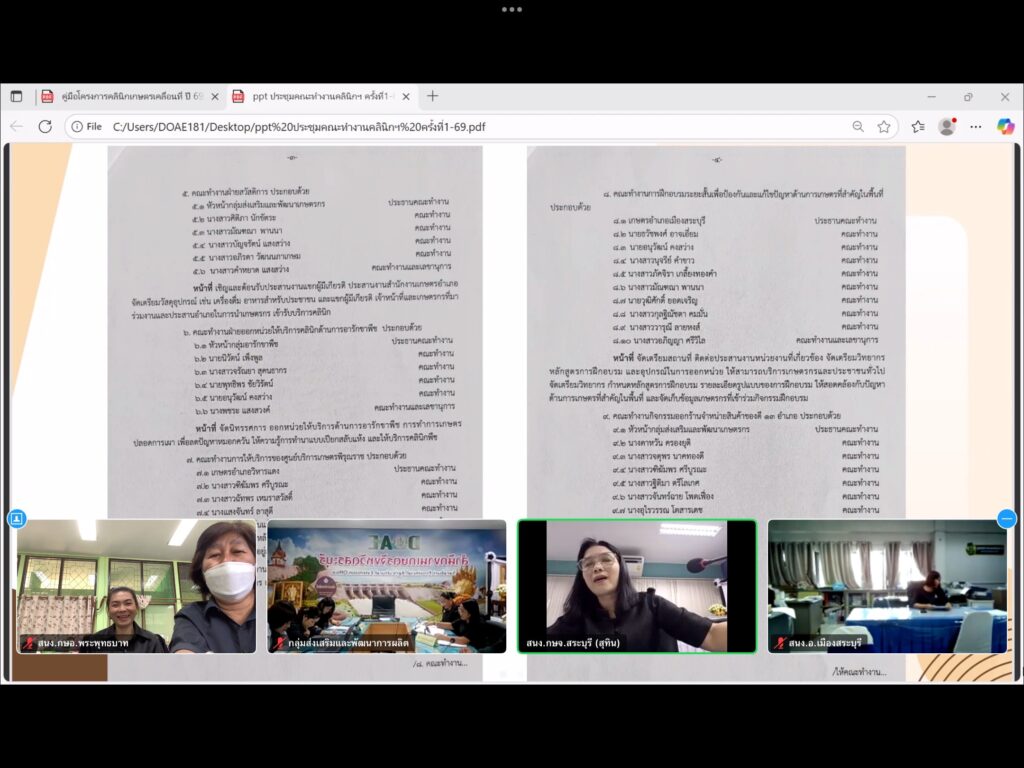Click the File site info indicator

pos(86,127)
